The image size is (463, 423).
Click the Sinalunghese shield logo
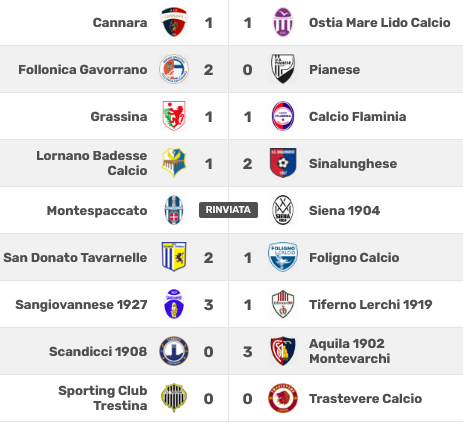(x=283, y=163)
